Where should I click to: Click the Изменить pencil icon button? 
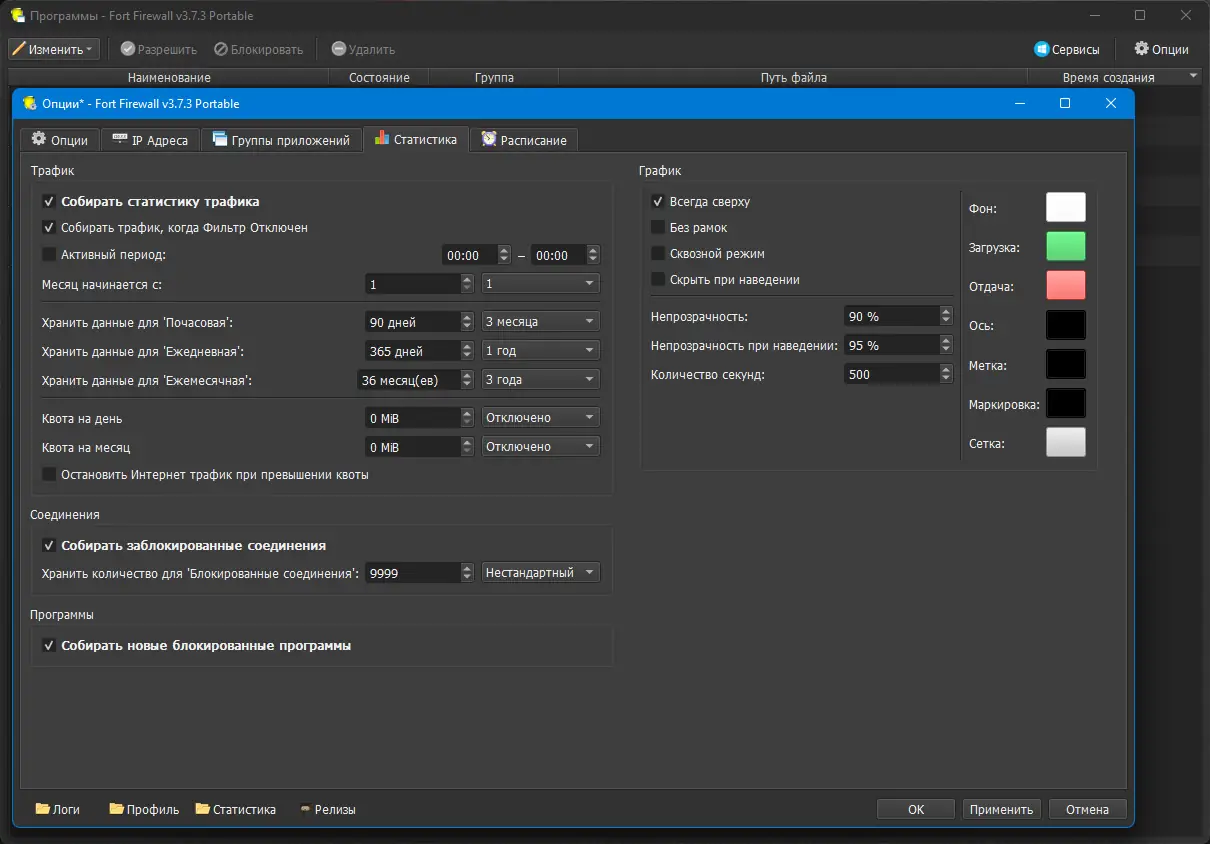pyautogui.click(x=19, y=49)
